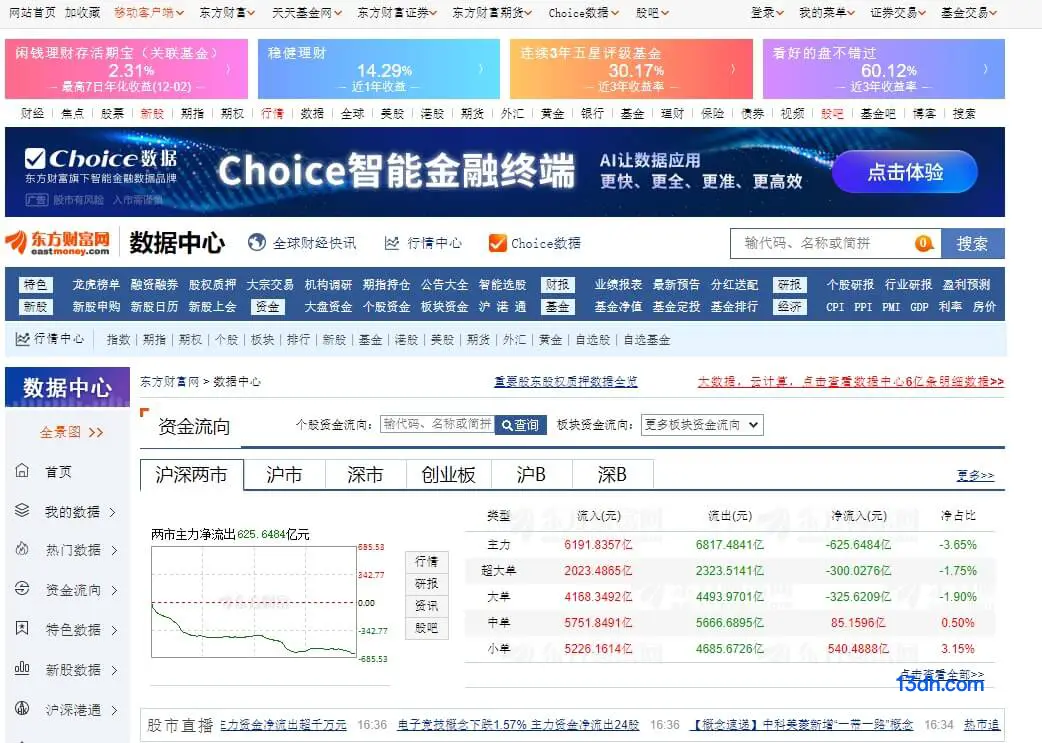The width and height of the screenshot is (1042, 743).
Task: Open 重要股东股权质押数据全览 link
Action: pos(566,381)
